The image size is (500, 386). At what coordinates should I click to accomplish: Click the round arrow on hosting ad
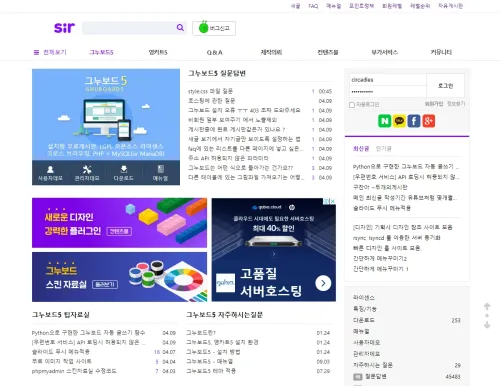(323, 283)
